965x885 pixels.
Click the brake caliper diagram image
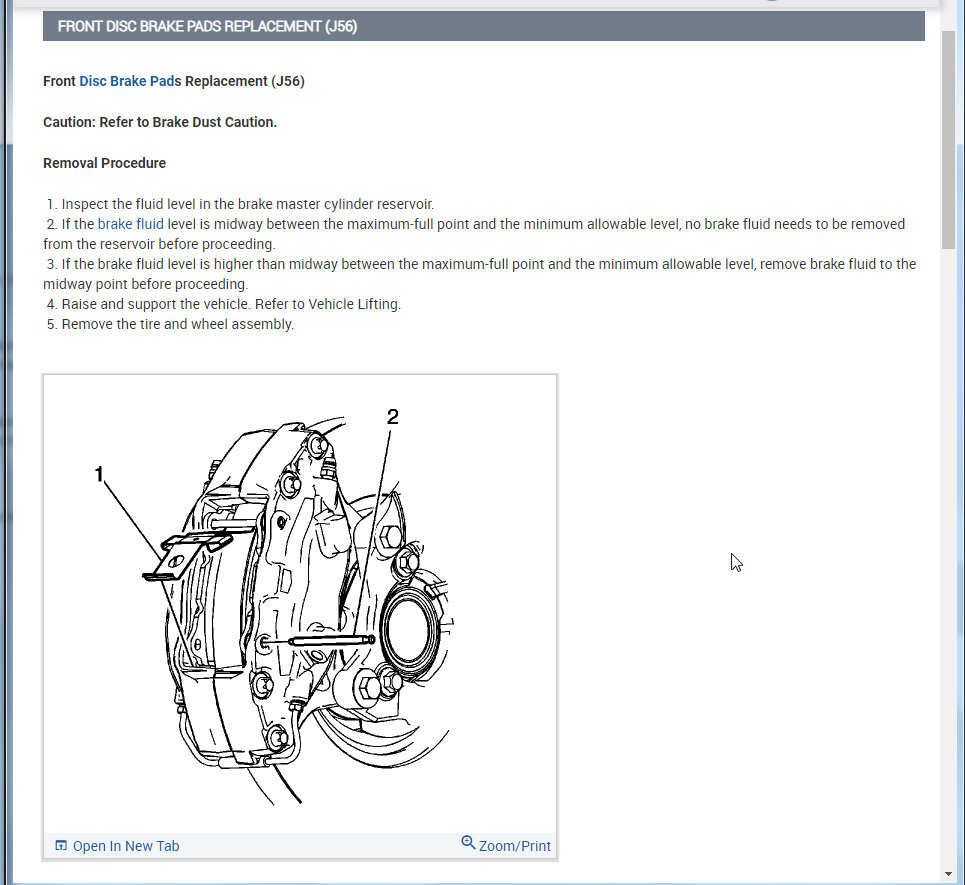pos(300,604)
